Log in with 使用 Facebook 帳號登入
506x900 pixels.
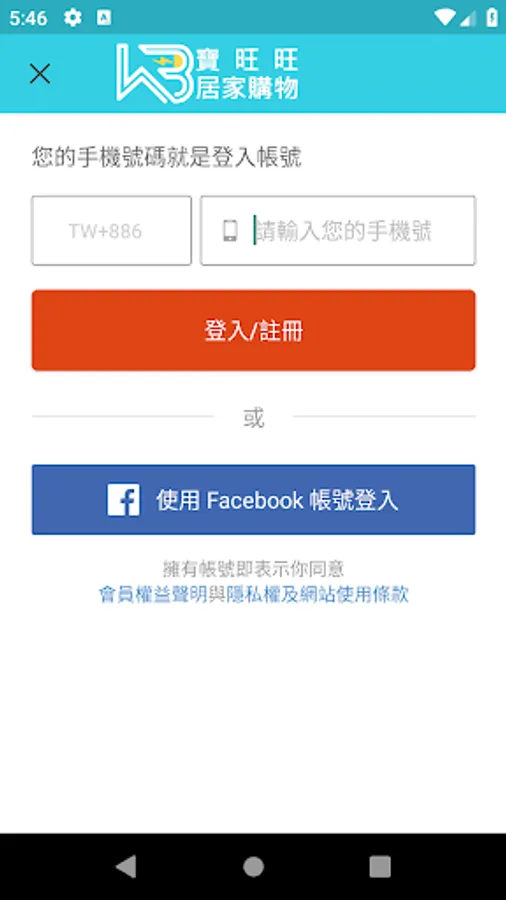point(254,500)
